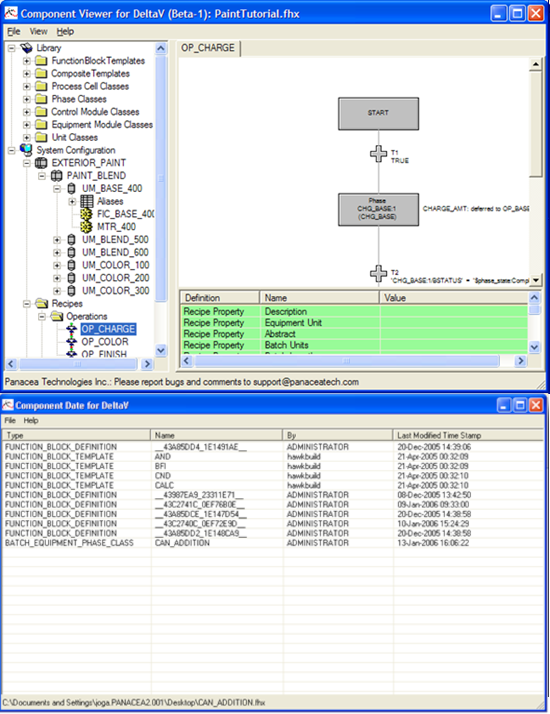Click the T1 transition cross symbol

pos(378,154)
